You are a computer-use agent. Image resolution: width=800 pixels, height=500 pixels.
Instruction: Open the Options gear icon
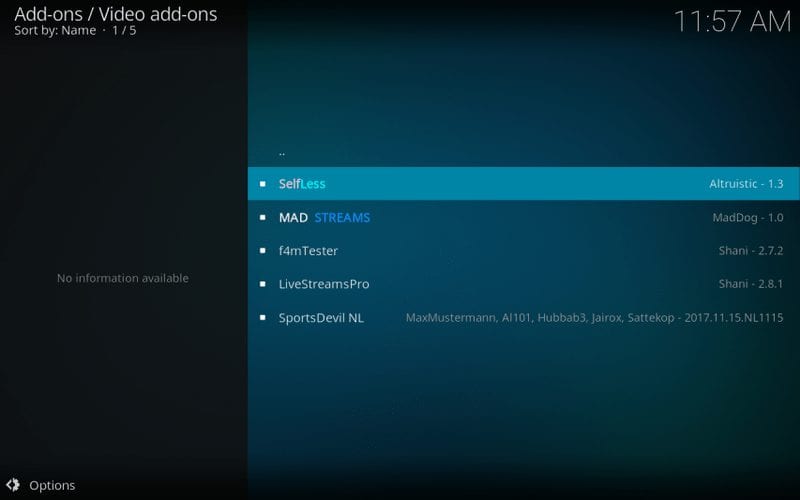pyautogui.click(x=13, y=485)
